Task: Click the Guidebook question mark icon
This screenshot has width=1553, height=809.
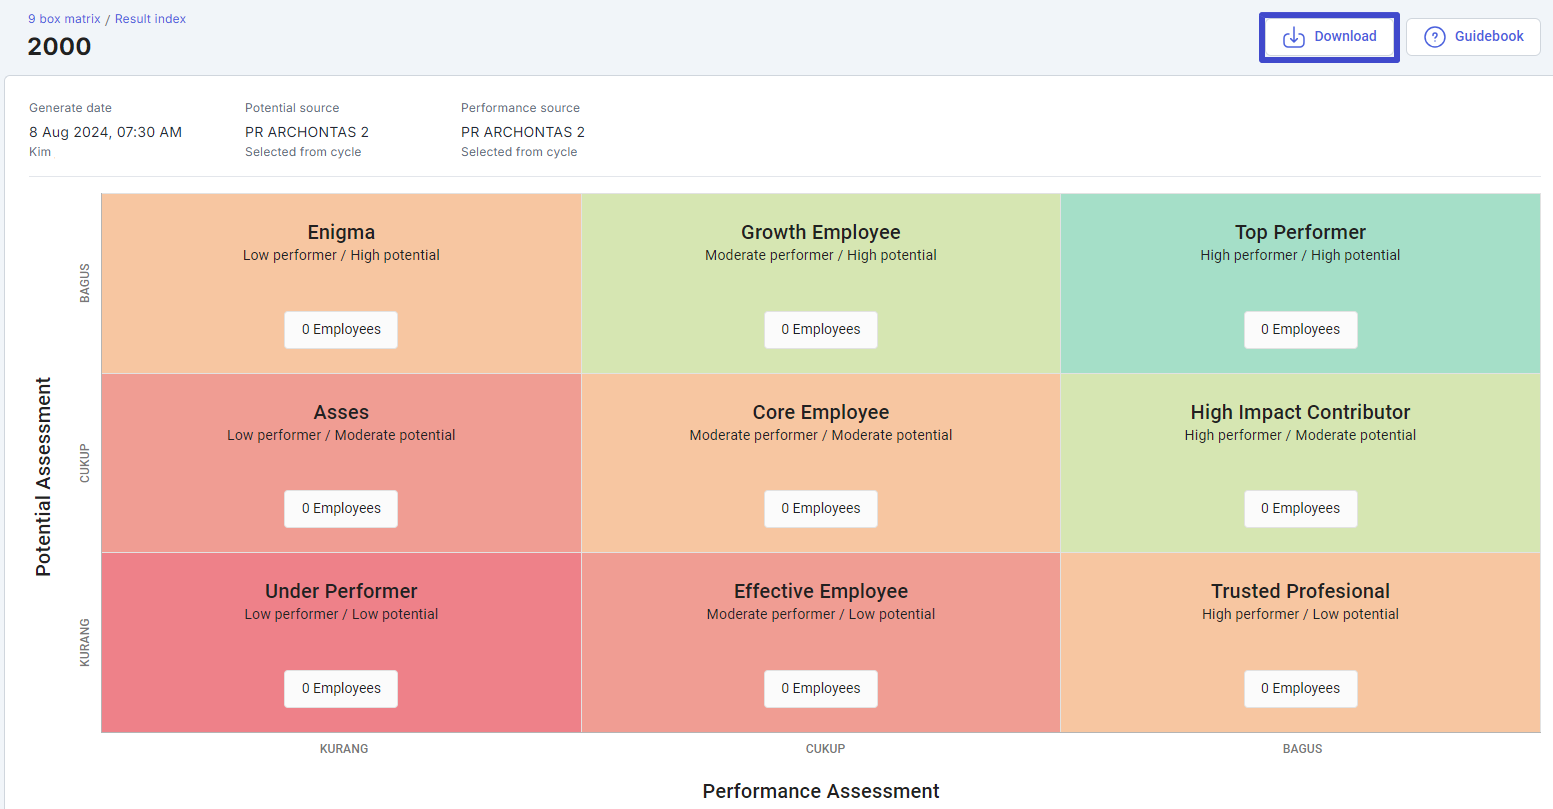Action: 1435,37
